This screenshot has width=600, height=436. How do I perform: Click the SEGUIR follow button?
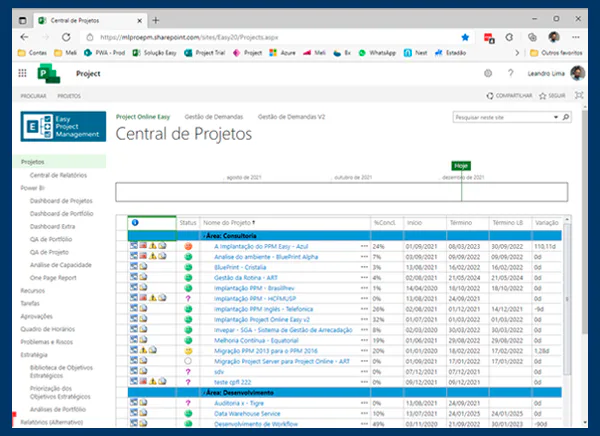tap(552, 95)
